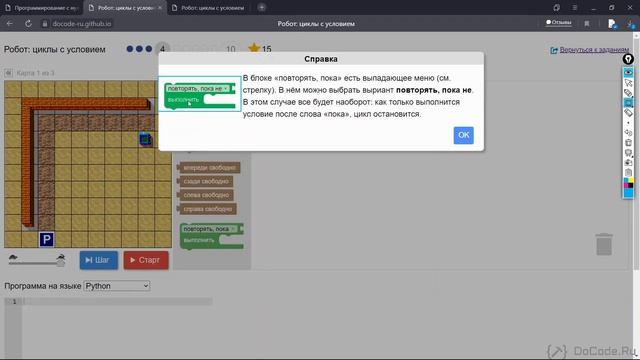Click the padlock site security icon
The width and height of the screenshot is (640, 360).
coord(45,24)
